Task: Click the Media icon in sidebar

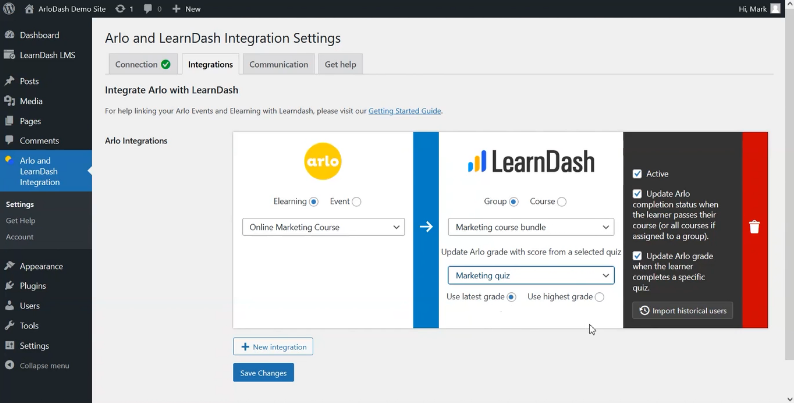Action: [9, 101]
